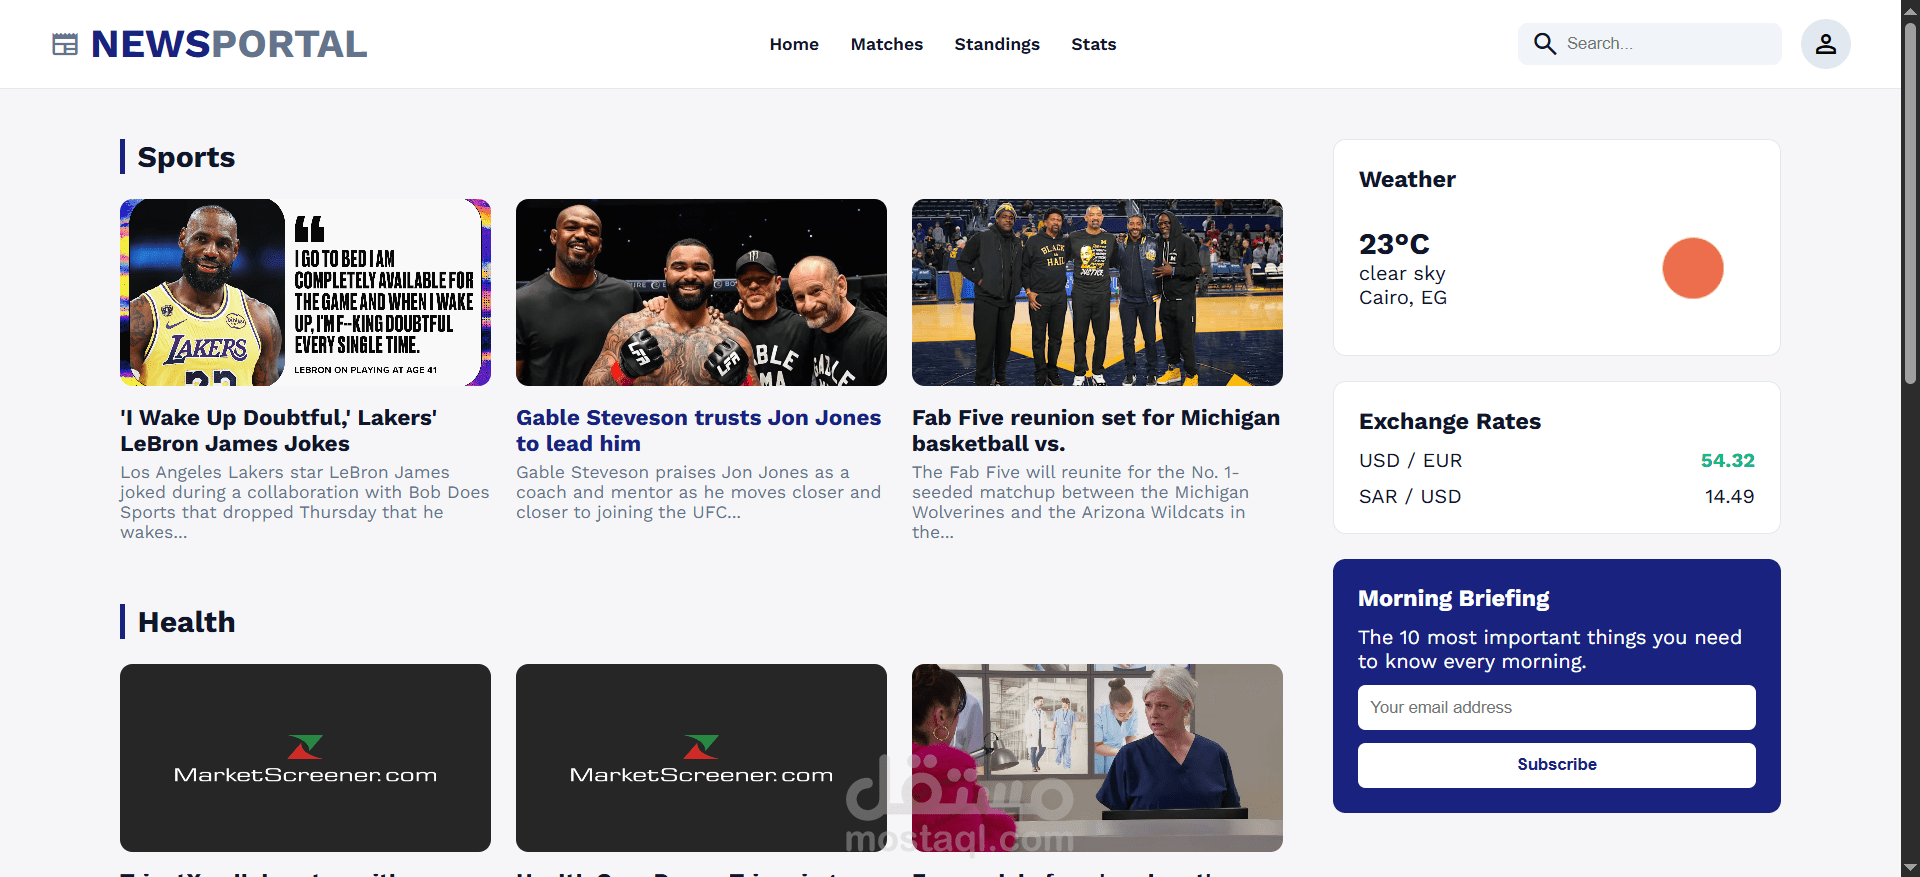1920x877 pixels.
Task: Open the Matches menu item
Action: pyautogui.click(x=887, y=44)
